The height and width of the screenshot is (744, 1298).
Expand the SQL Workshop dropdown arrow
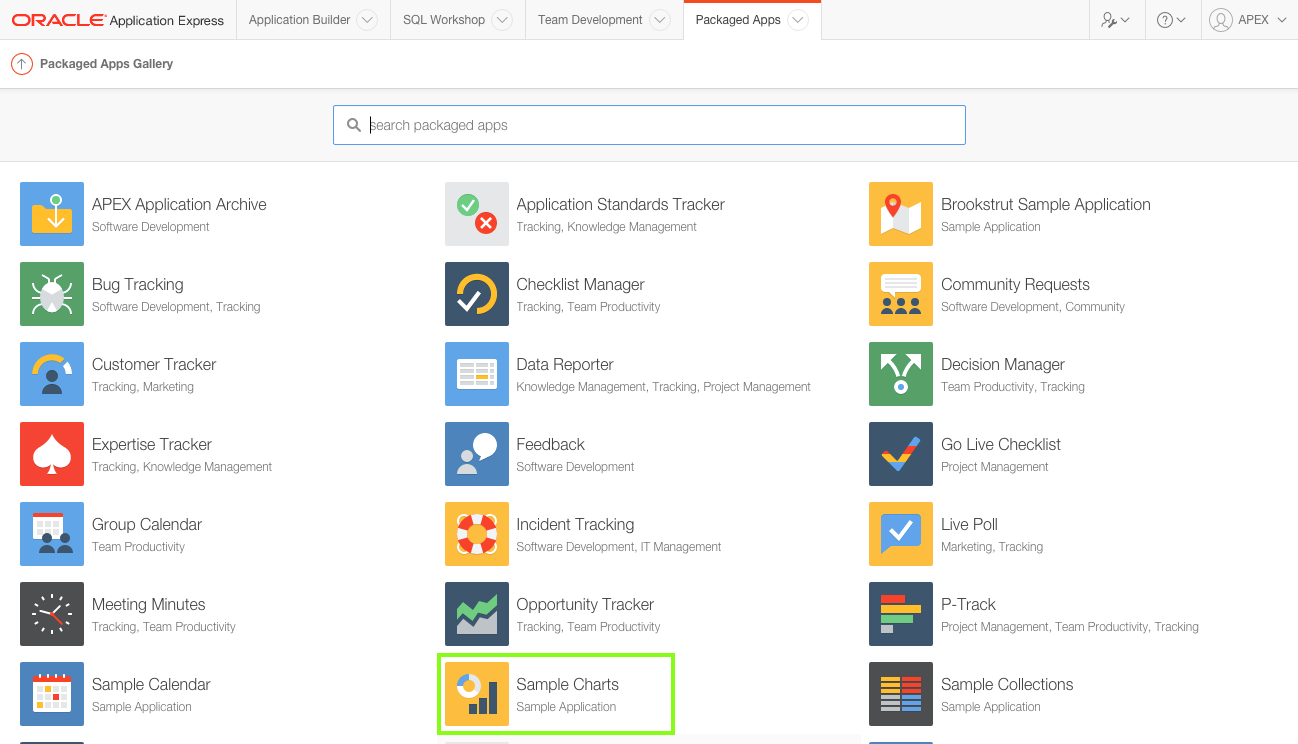(x=502, y=20)
